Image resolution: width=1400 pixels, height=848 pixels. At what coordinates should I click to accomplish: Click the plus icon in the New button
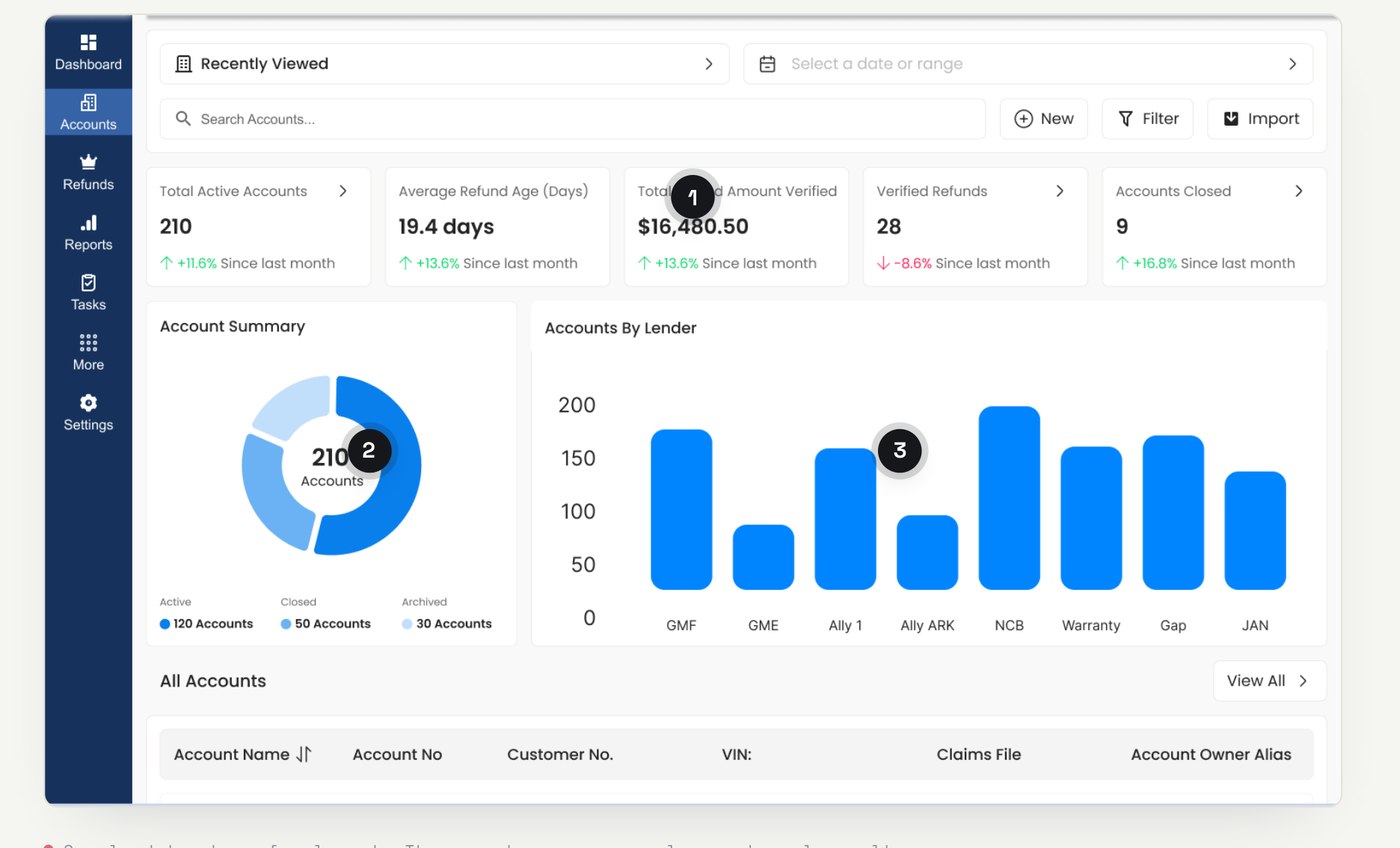coord(1023,118)
